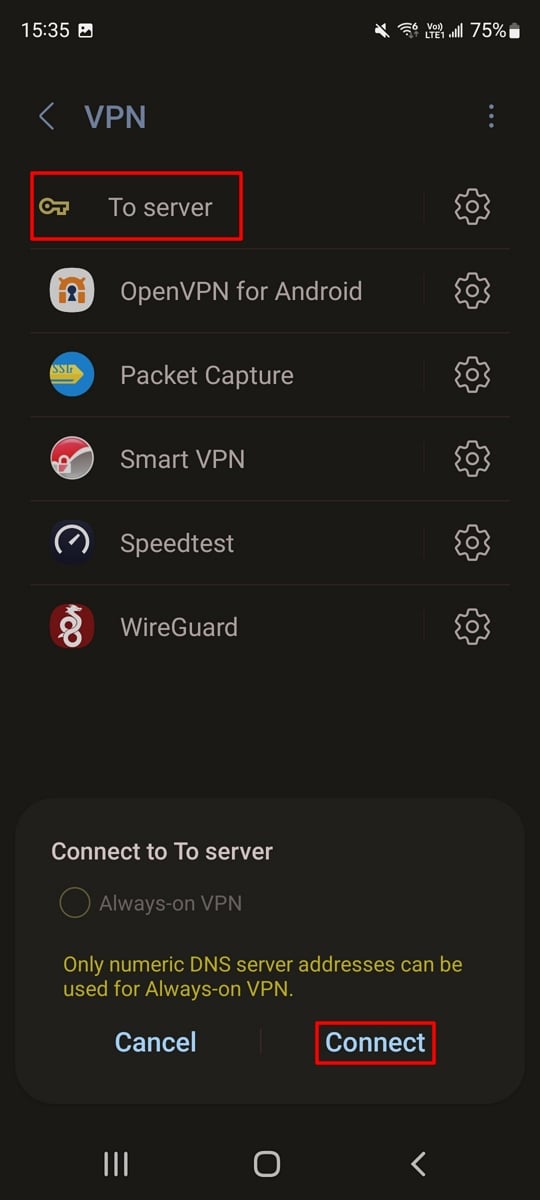The image size is (540, 1200).
Task: Open Speedtest settings gear
Action: (x=472, y=543)
